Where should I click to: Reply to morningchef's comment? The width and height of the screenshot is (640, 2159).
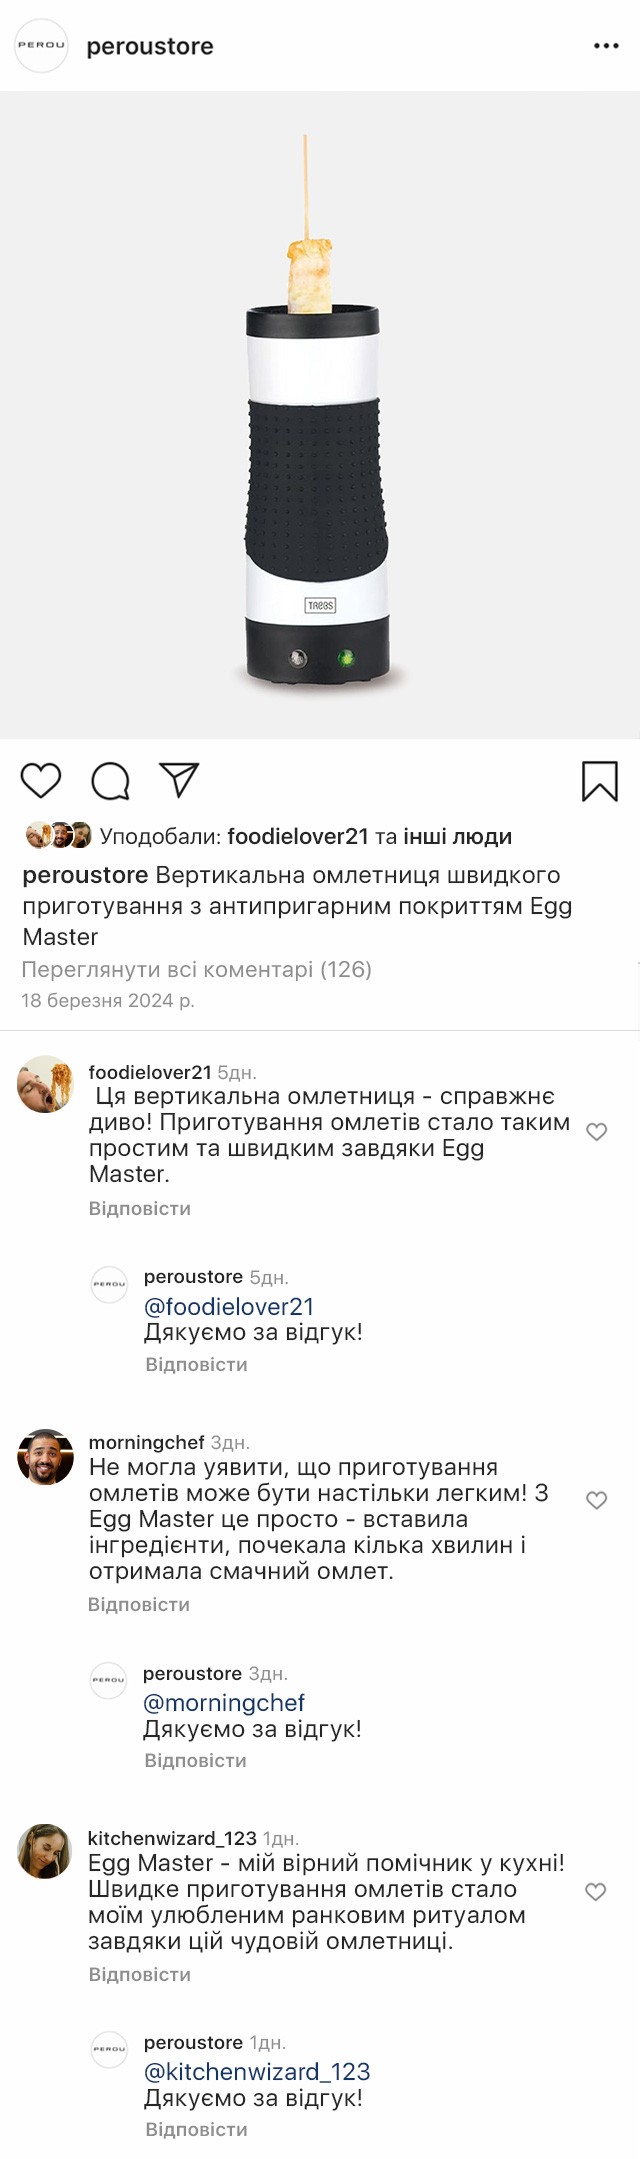[139, 1604]
